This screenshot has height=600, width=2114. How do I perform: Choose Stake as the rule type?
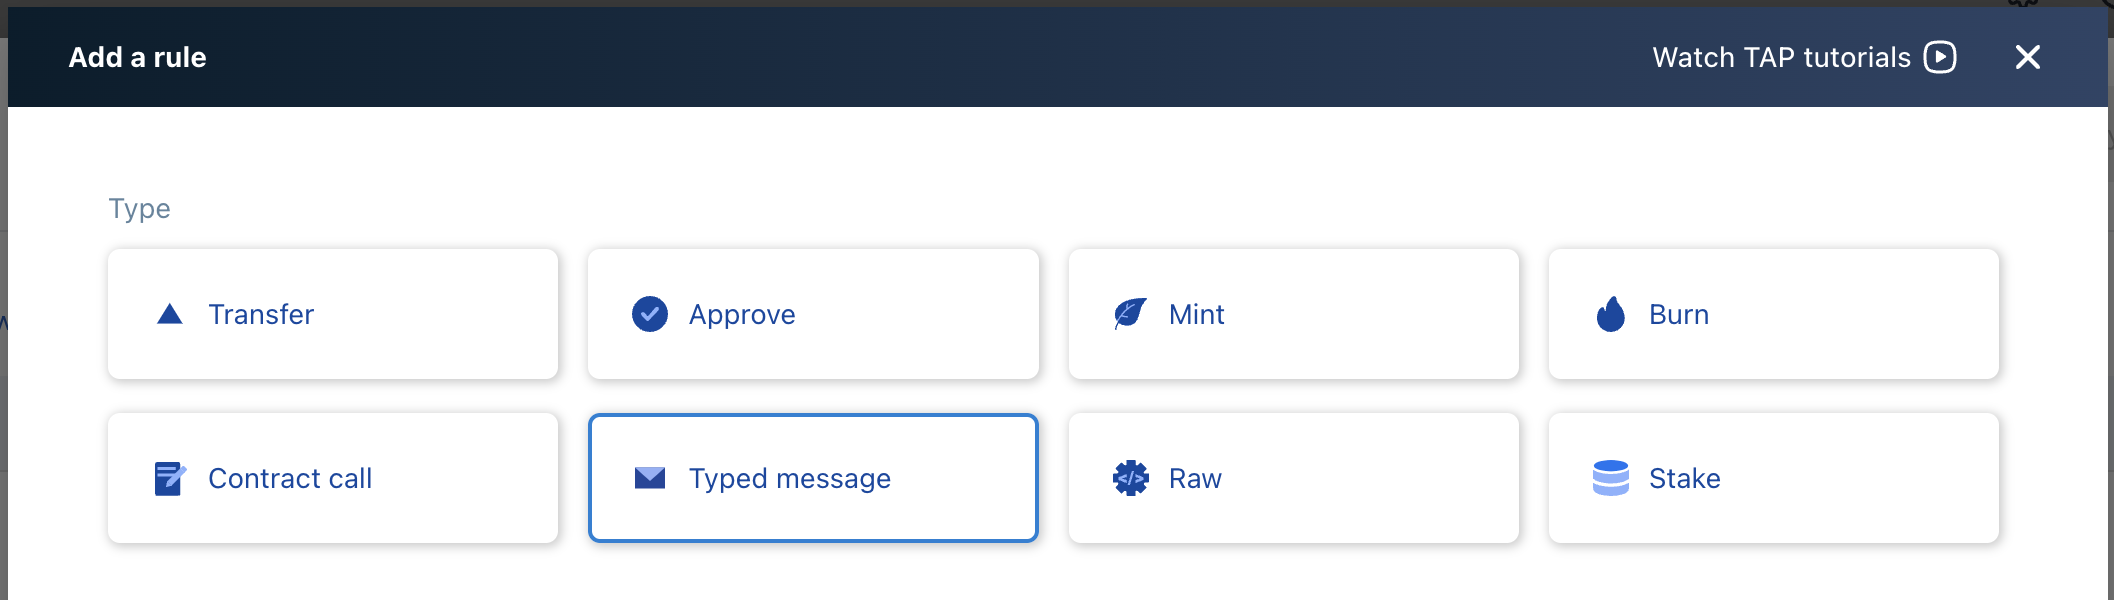[x=1774, y=478]
